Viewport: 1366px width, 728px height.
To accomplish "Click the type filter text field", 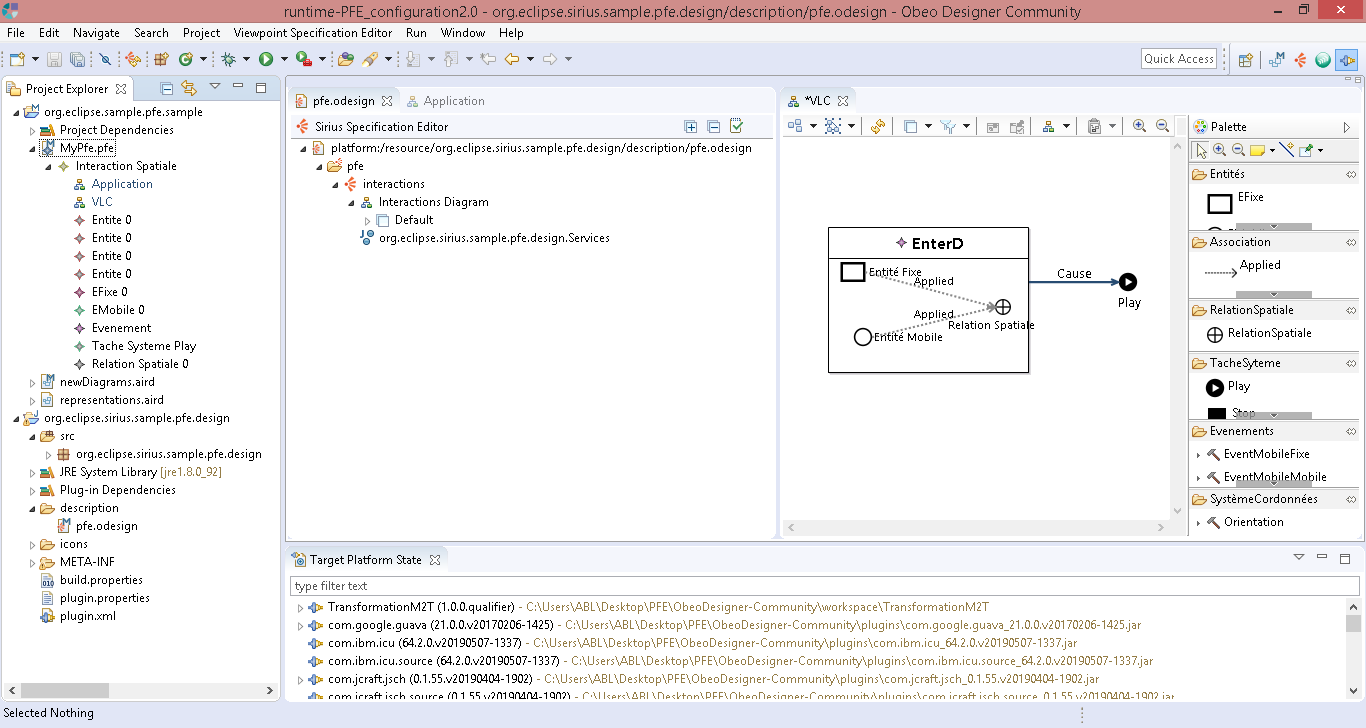I will [x=824, y=586].
